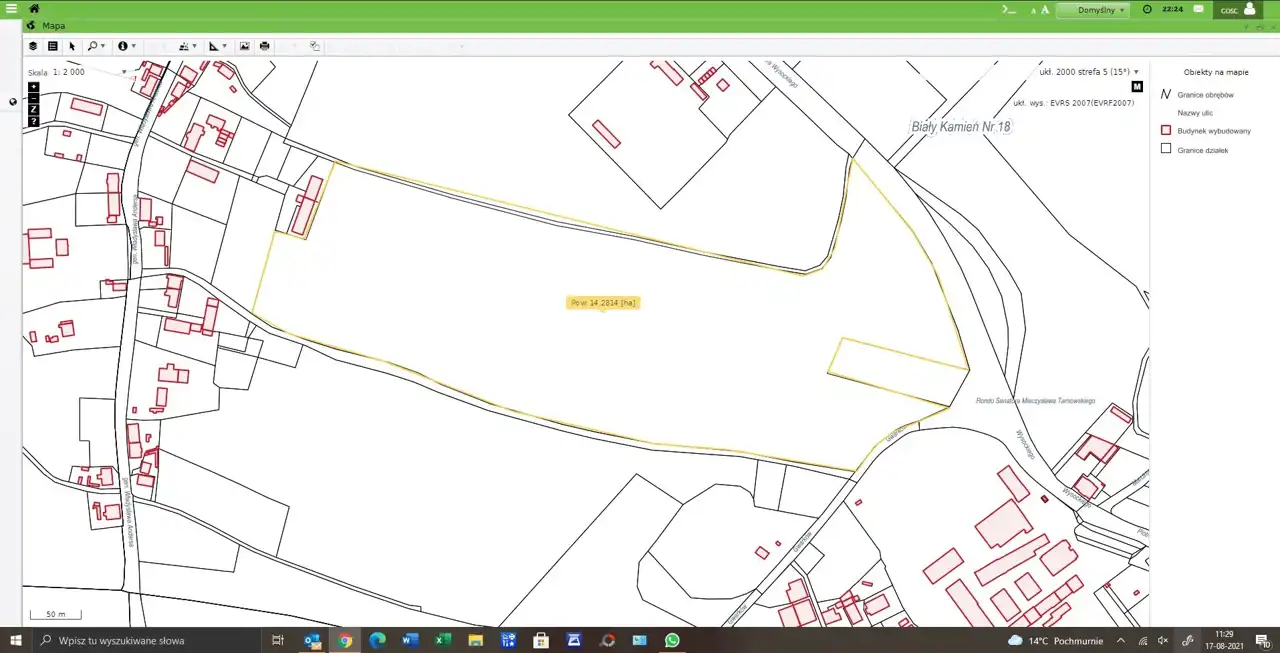This screenshot has width=1280, height=653.
Task: Open the measurement tool dropdown menu
Action: tap(217, 46)
